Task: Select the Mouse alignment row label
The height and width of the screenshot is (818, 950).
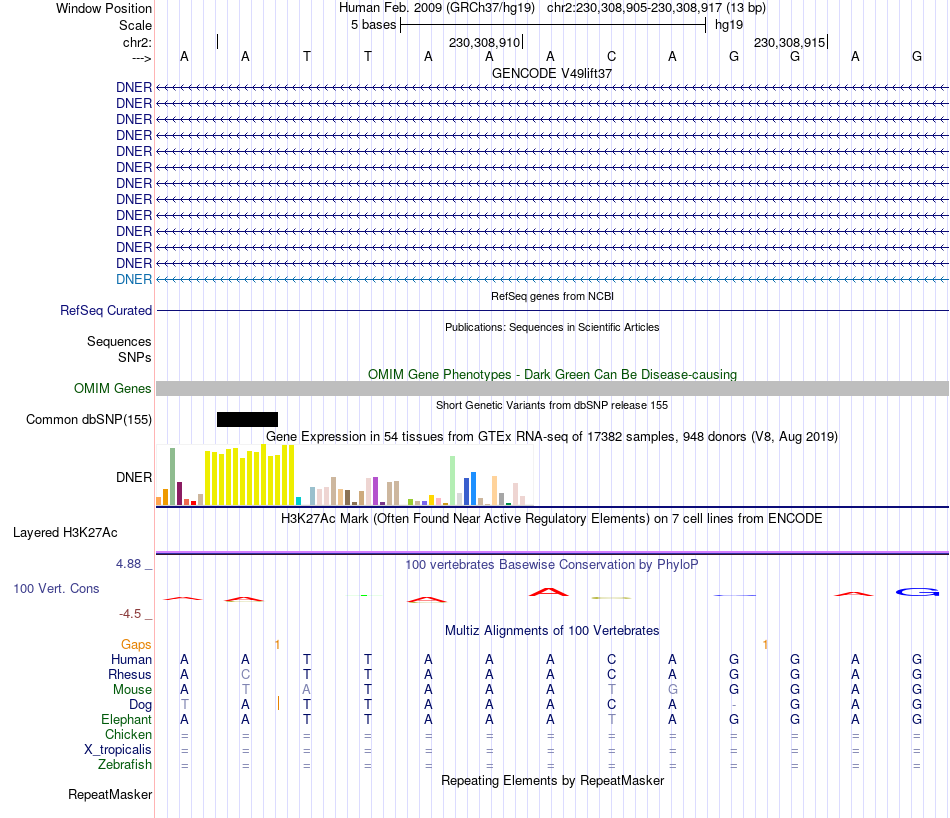Action: pos(132,690)
